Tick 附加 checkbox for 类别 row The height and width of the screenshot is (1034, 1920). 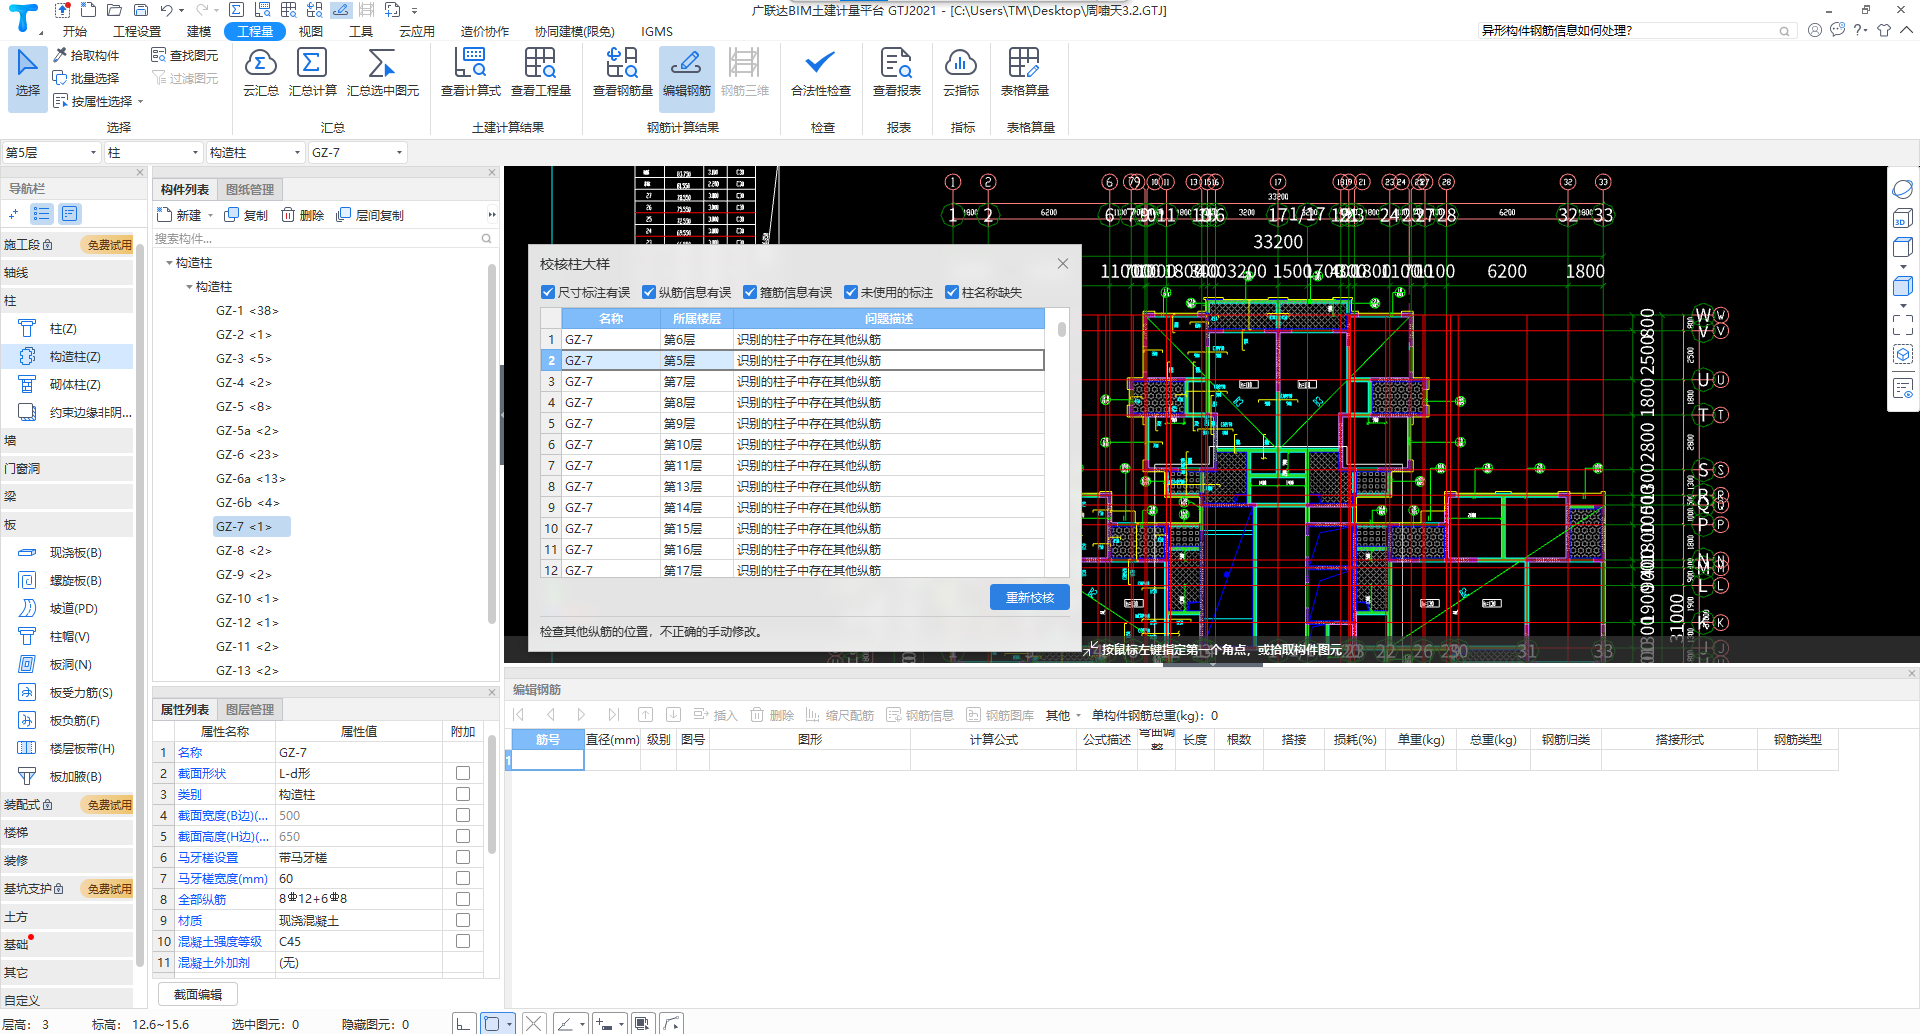click(463, 795)
